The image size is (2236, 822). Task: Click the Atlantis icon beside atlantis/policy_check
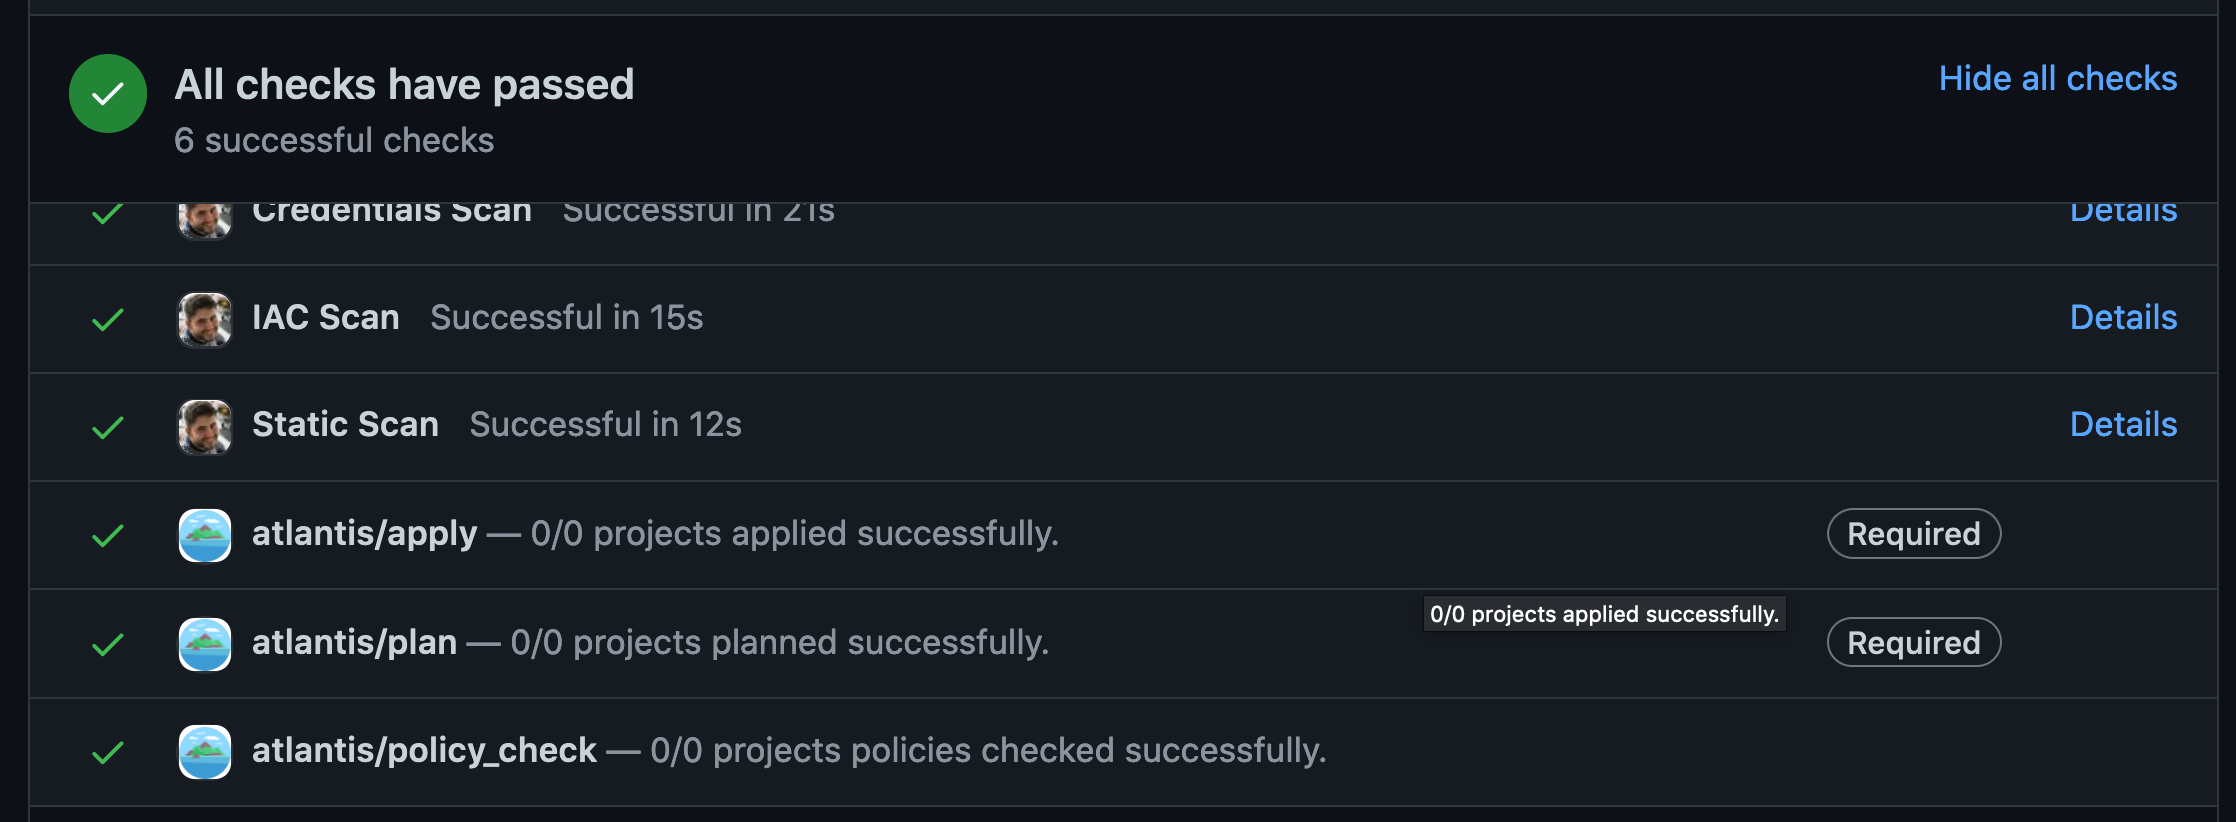204,751
